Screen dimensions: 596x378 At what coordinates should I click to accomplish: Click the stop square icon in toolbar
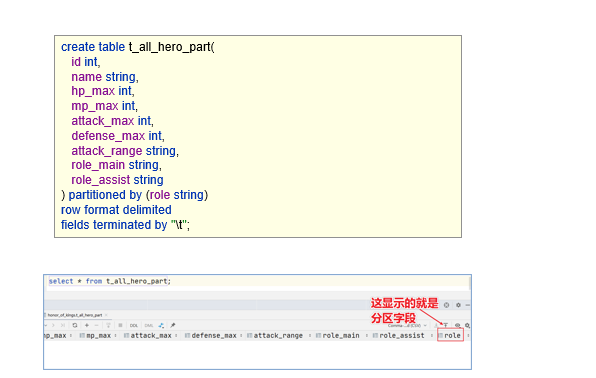point(120,326)
